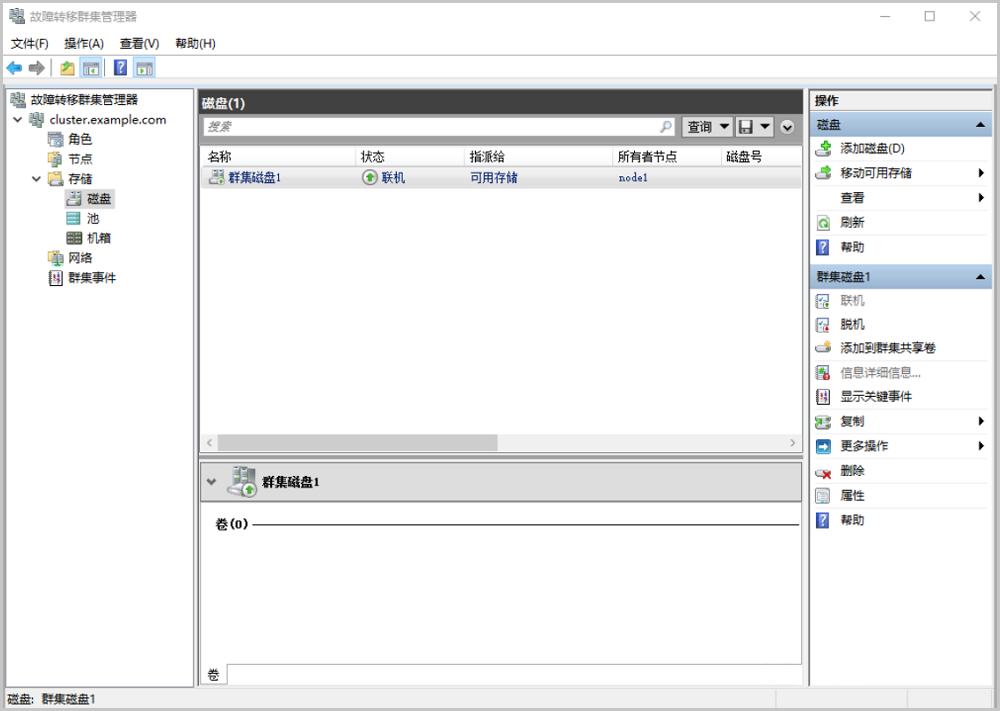Click 显示关键事件 action
The width and height of the screenshot is (1000, 711).
tap(875, 397)
